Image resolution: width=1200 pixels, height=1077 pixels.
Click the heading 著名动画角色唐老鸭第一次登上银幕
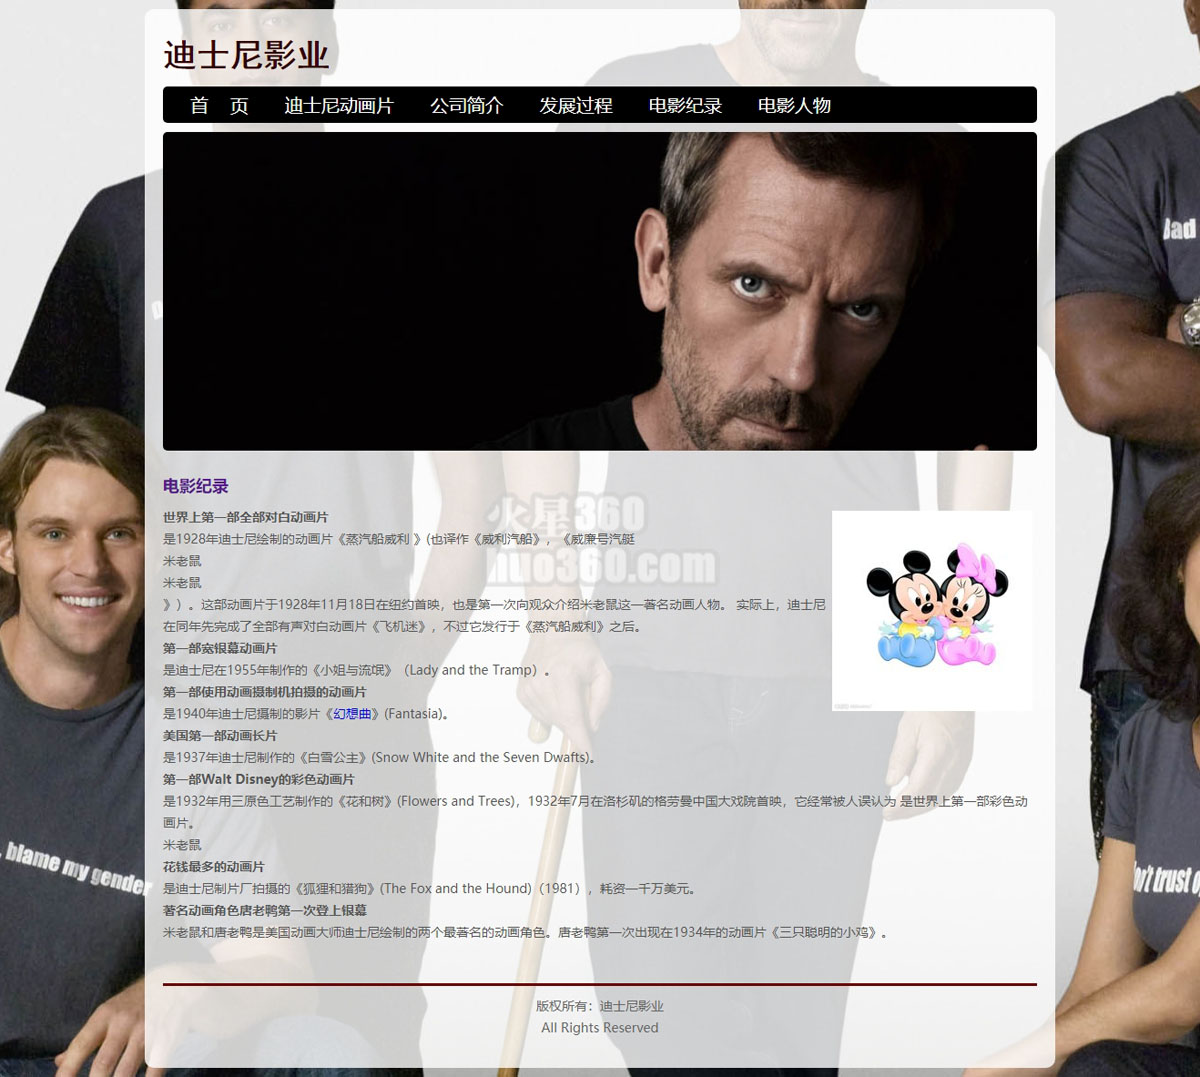pyautogui.click(x=265, y=911)
